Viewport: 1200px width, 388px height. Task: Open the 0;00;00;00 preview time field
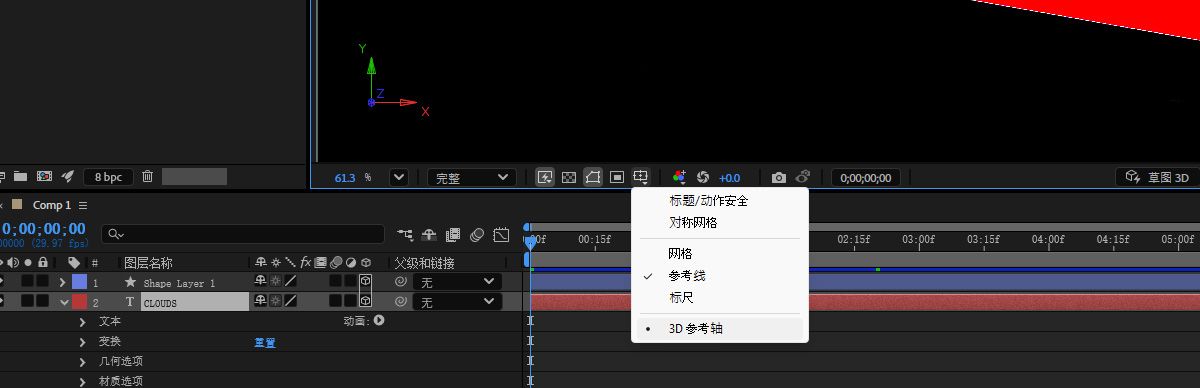click(x=866, y=177)
